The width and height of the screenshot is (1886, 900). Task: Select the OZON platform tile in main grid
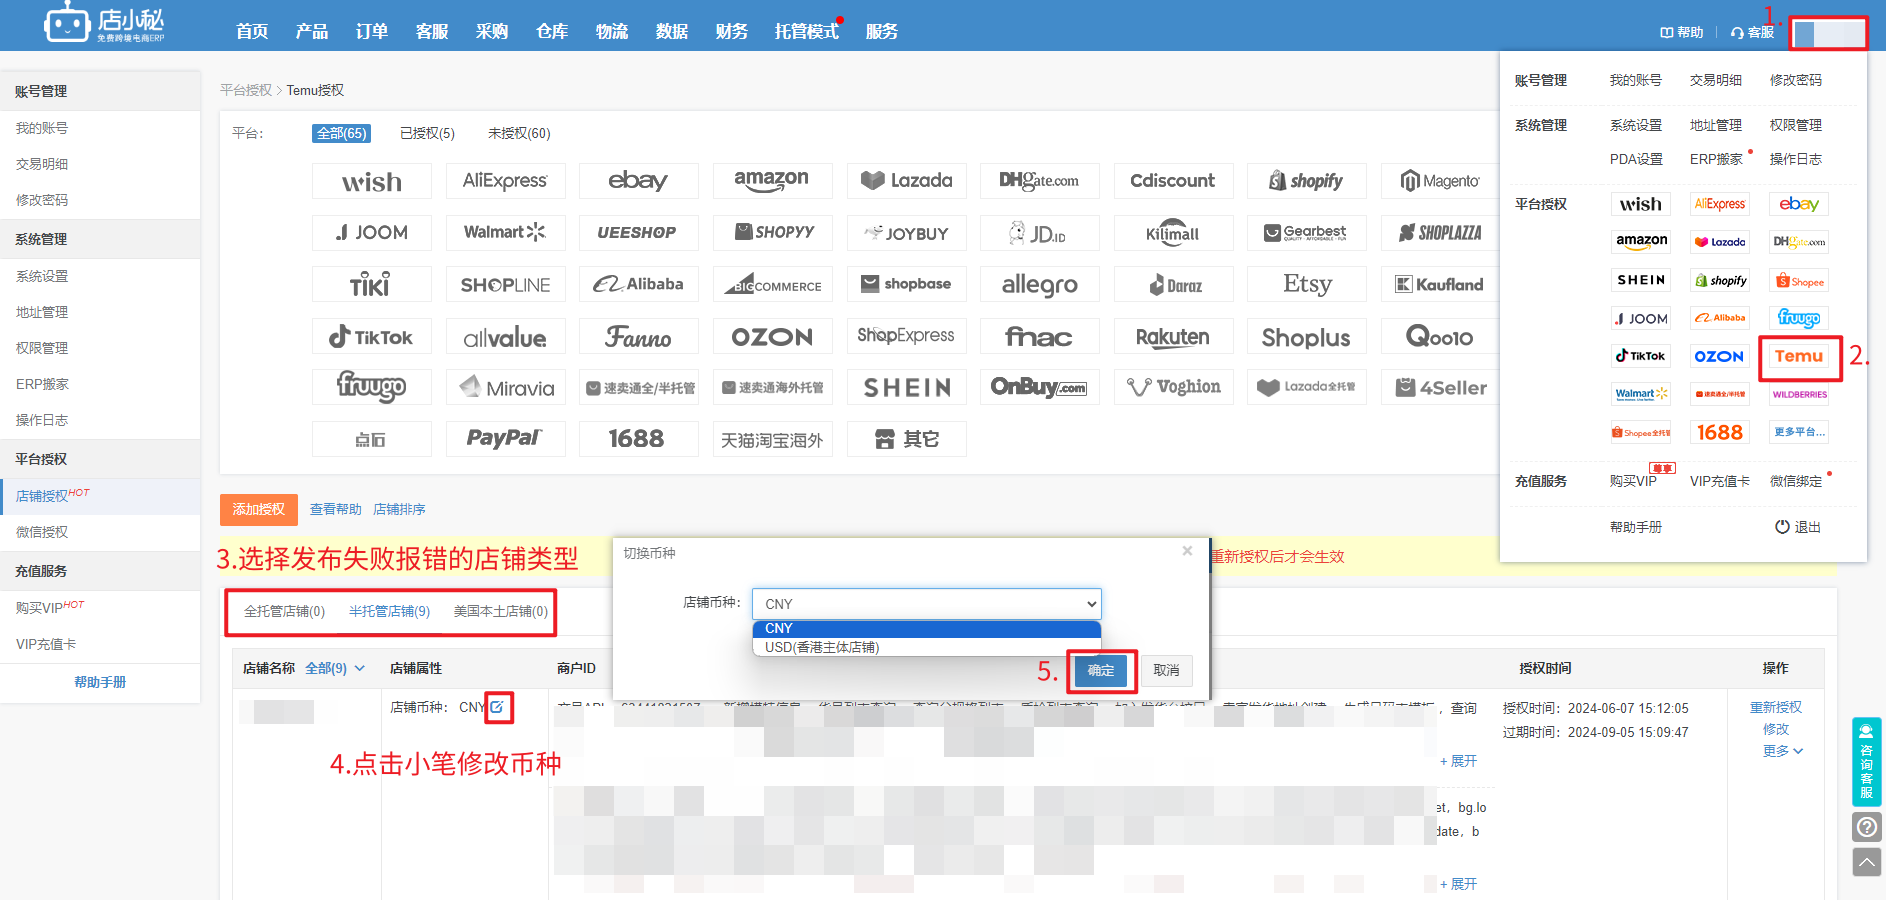point(772,337)
